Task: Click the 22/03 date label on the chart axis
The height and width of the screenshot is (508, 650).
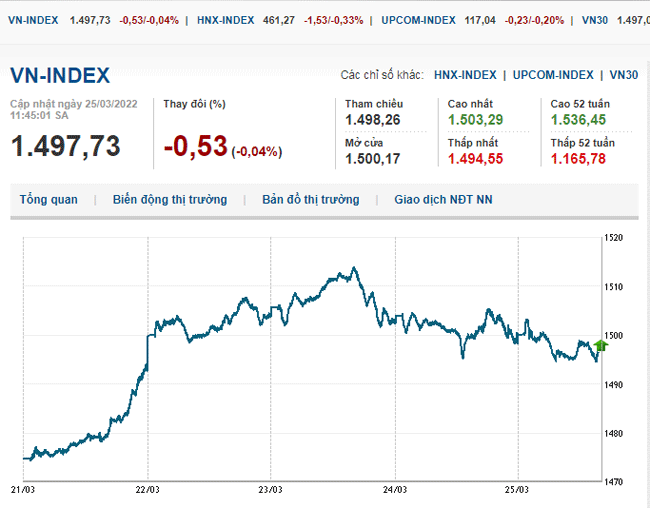Action: click(x=147, y=490)
